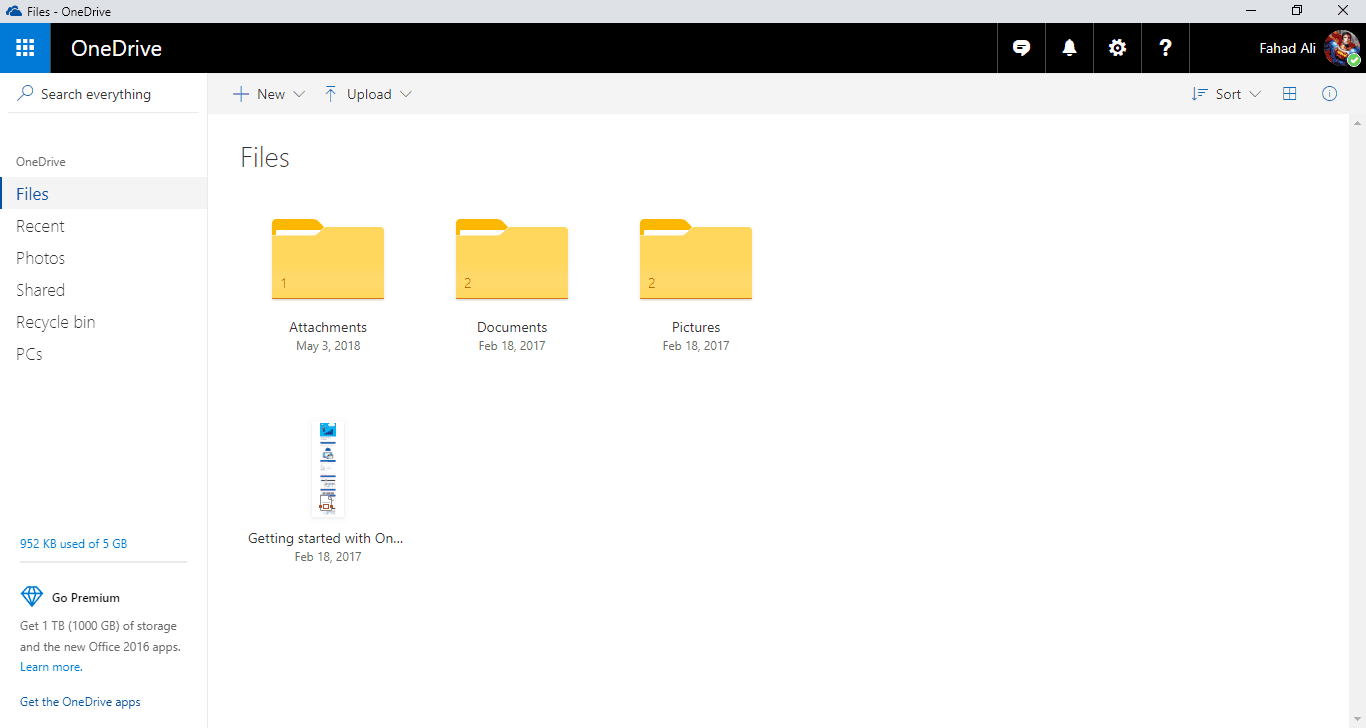Focus the Search everything field
Screen dimensions: 1366x728
[x=104, y=94]
